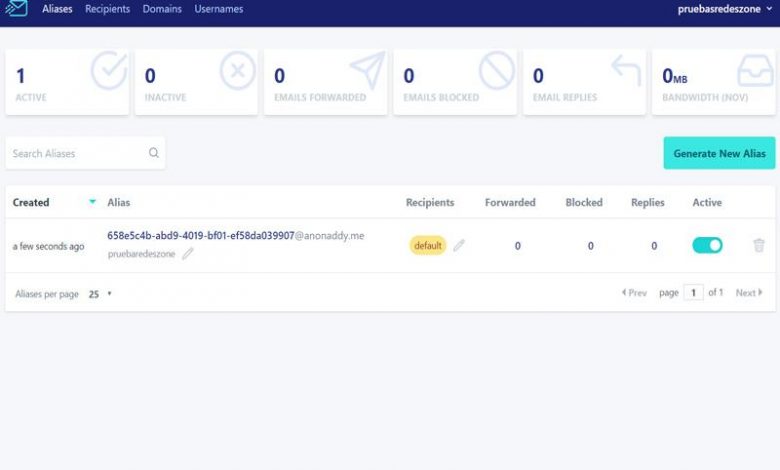Edit recipients pencil next to default
This screenshot has height=470, width=780.
(x=459, y=245)
